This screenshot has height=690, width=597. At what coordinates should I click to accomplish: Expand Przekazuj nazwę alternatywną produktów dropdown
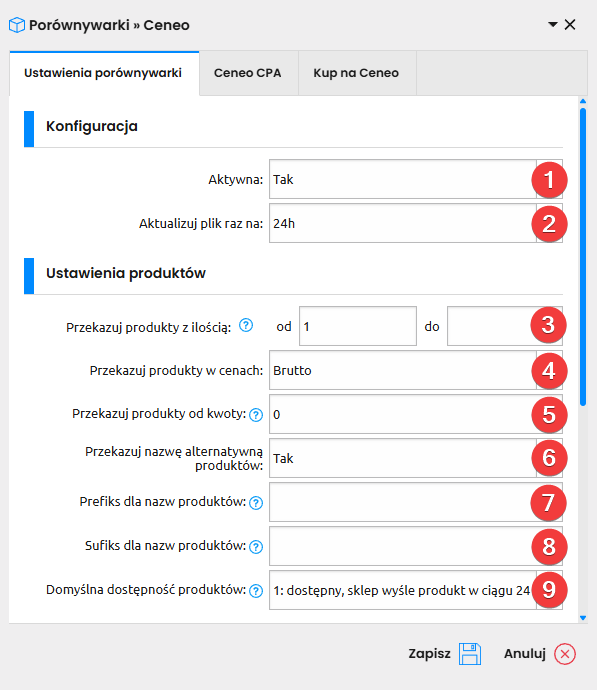click(x=416, y=458)
